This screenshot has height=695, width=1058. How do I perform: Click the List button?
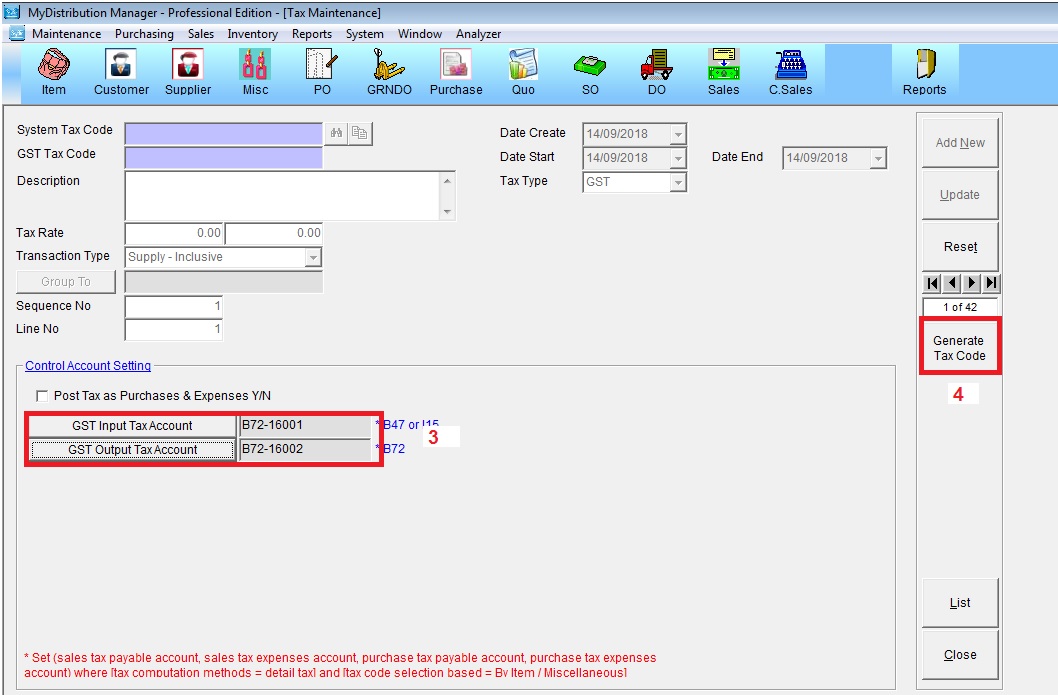[959, 603]
